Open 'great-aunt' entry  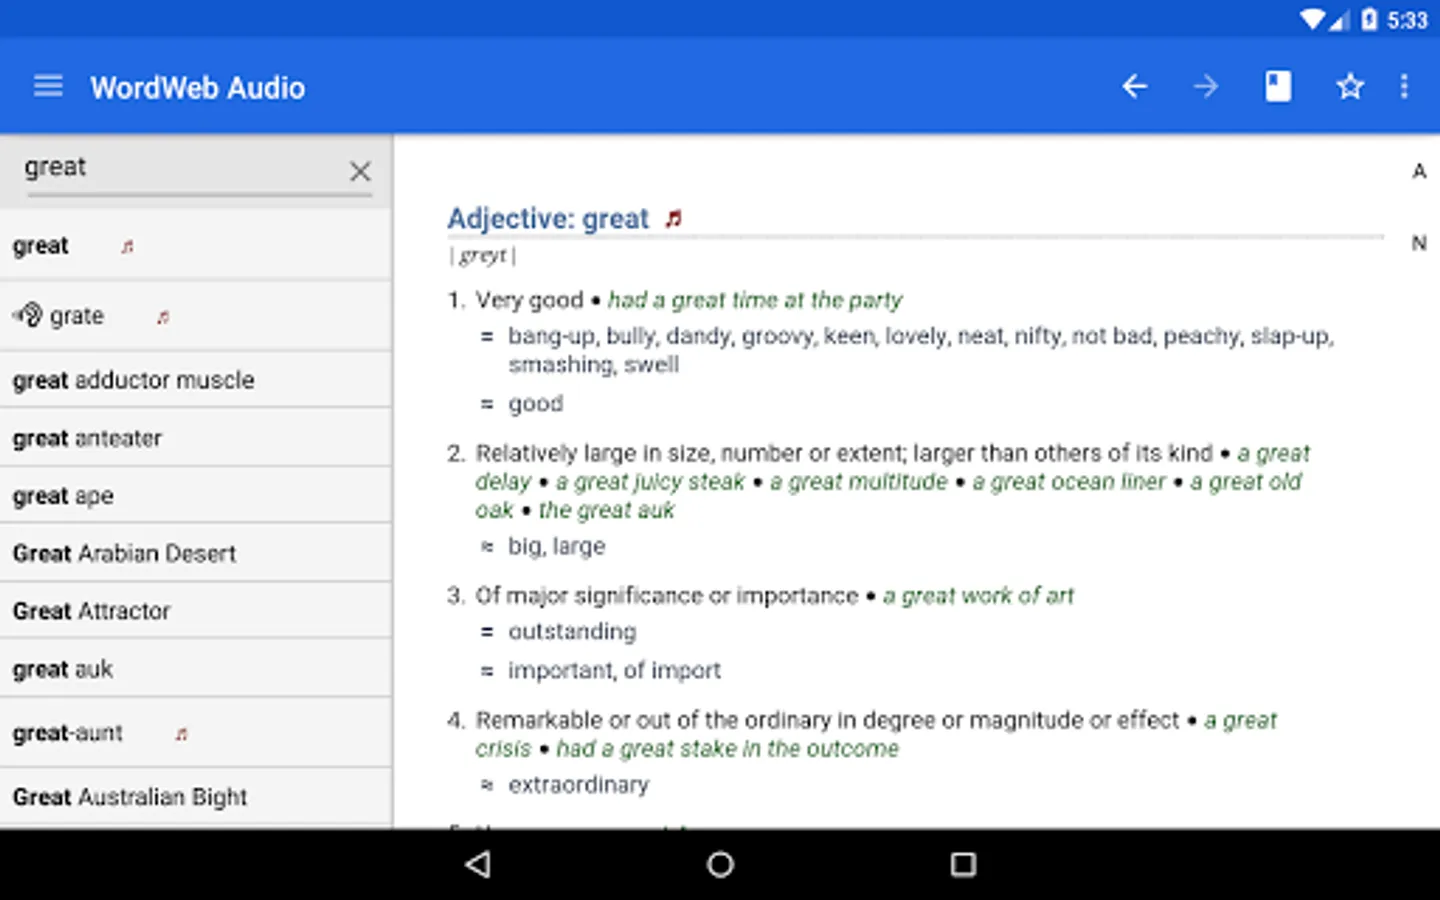click(x=196, y=733)
